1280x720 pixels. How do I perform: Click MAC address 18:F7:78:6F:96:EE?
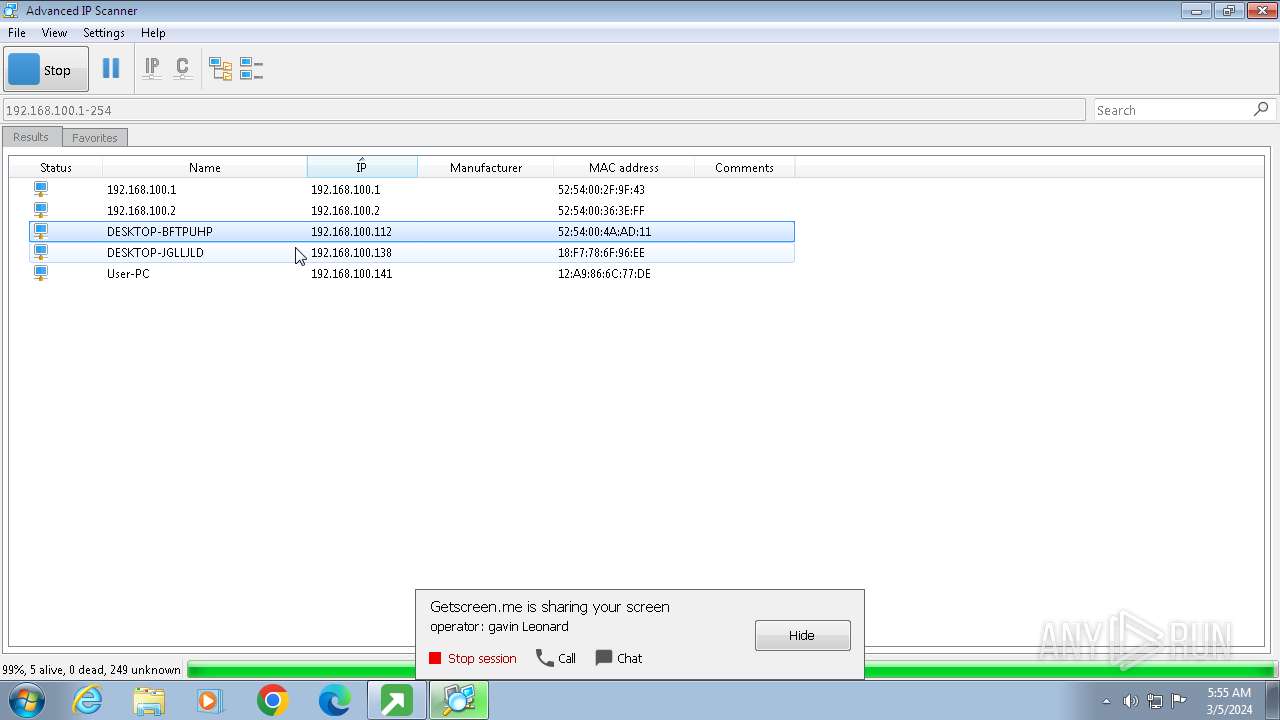coord(601,253)
